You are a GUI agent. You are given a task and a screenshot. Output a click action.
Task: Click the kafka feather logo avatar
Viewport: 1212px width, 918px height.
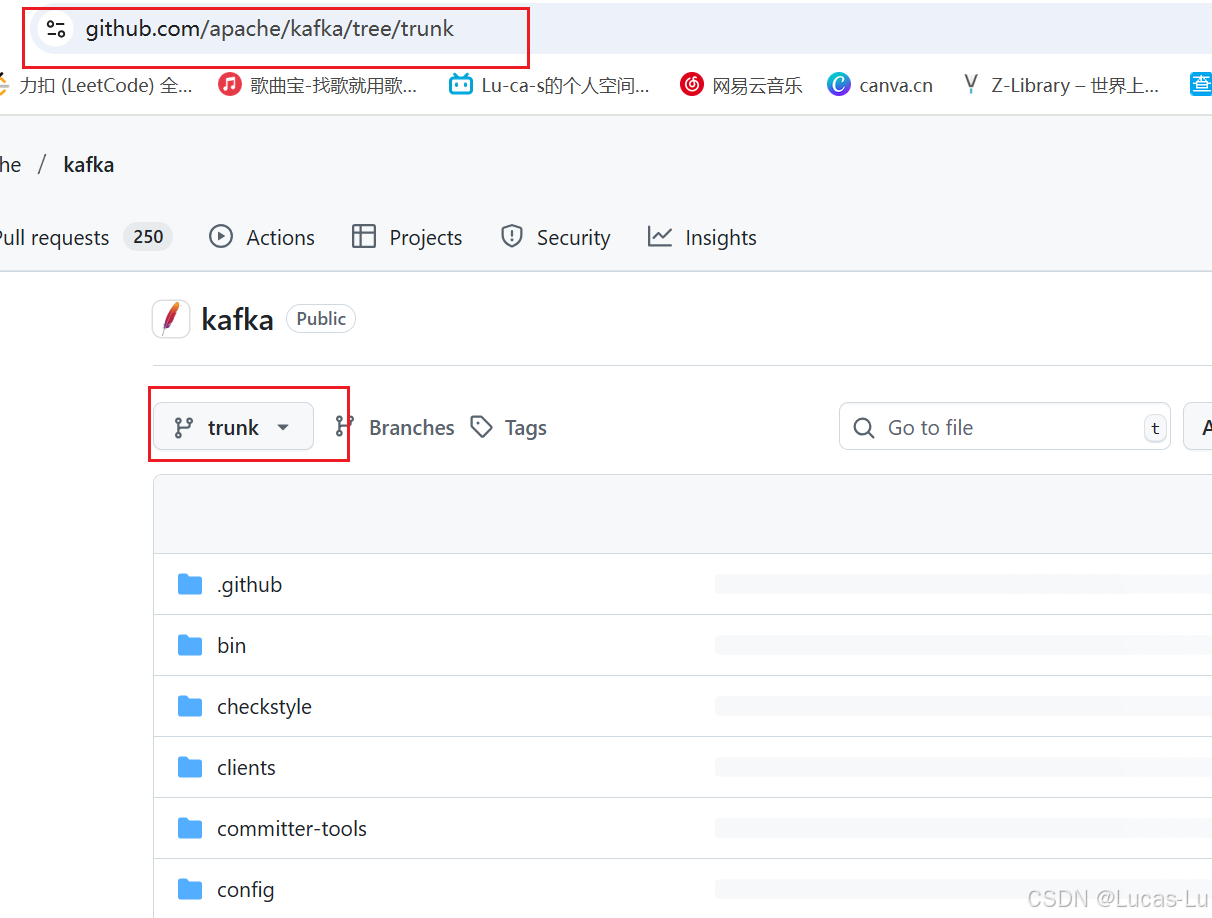171,319
